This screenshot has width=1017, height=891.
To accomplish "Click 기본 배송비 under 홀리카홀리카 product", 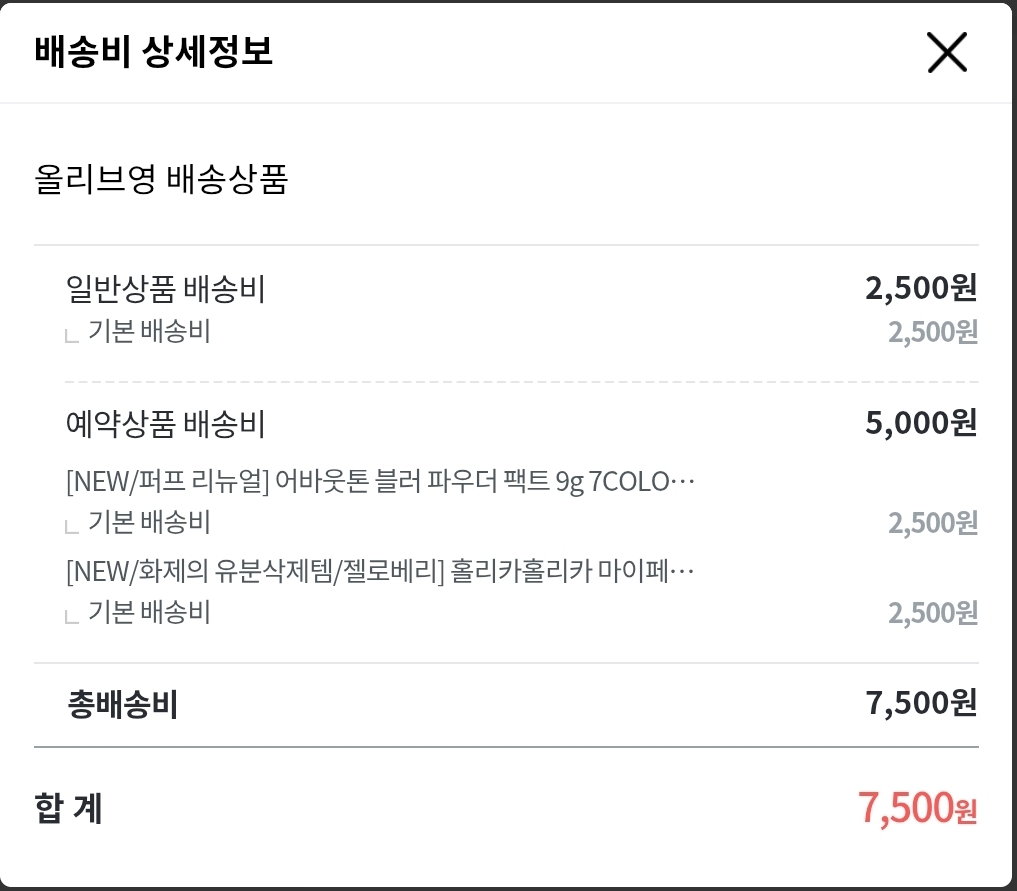I will [x=149, y=612].
